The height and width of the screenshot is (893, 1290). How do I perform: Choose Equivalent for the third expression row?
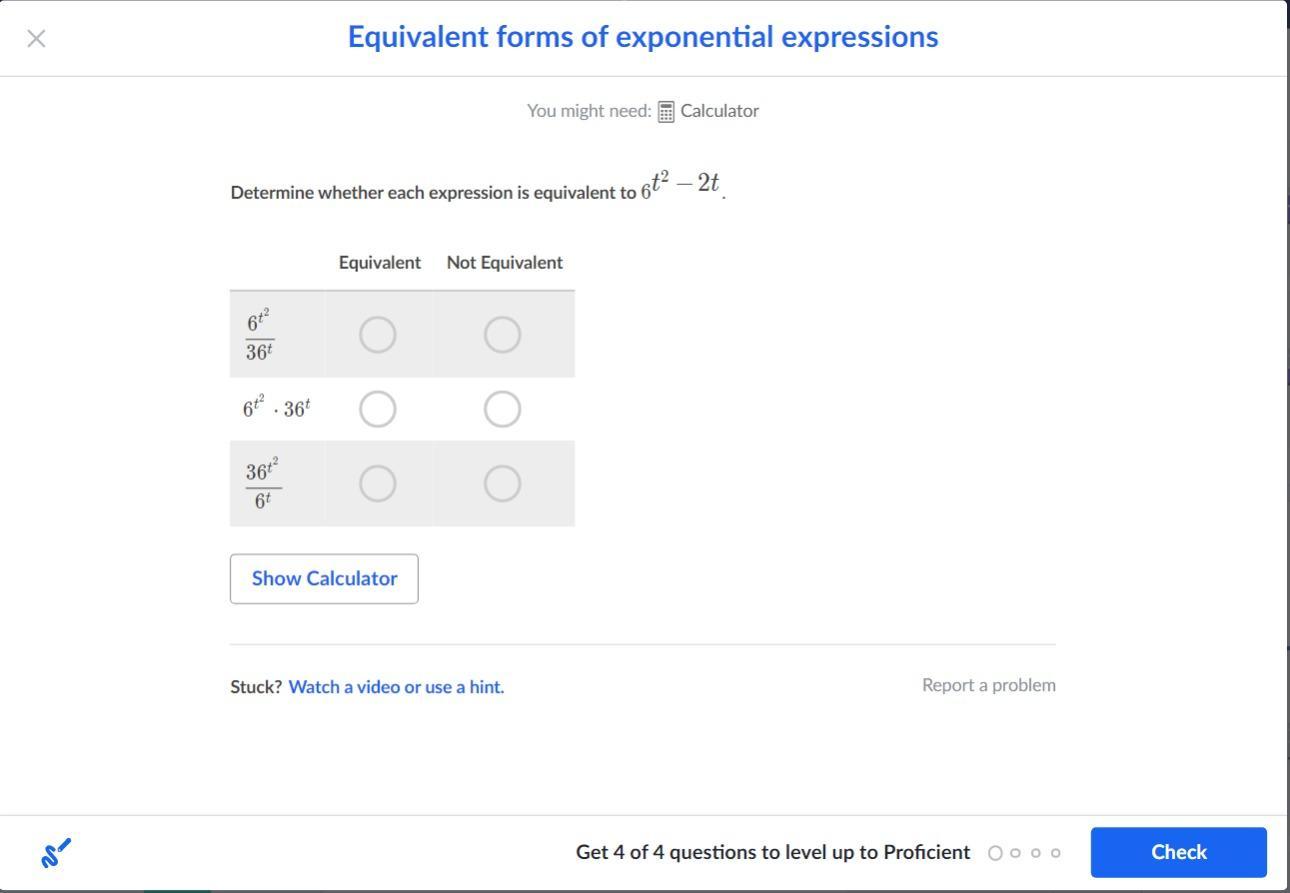pyautogui.click(x=377, y=484)
